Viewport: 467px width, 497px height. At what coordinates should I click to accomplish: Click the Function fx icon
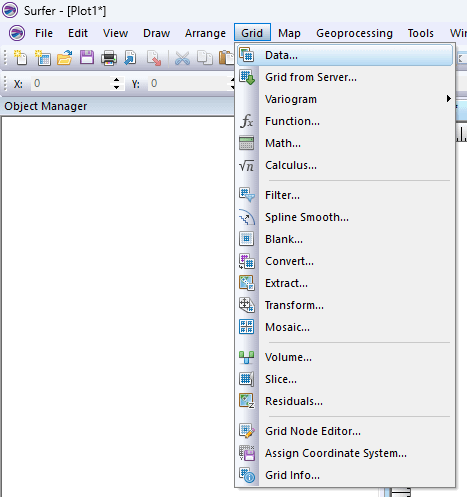pos(247,121)
